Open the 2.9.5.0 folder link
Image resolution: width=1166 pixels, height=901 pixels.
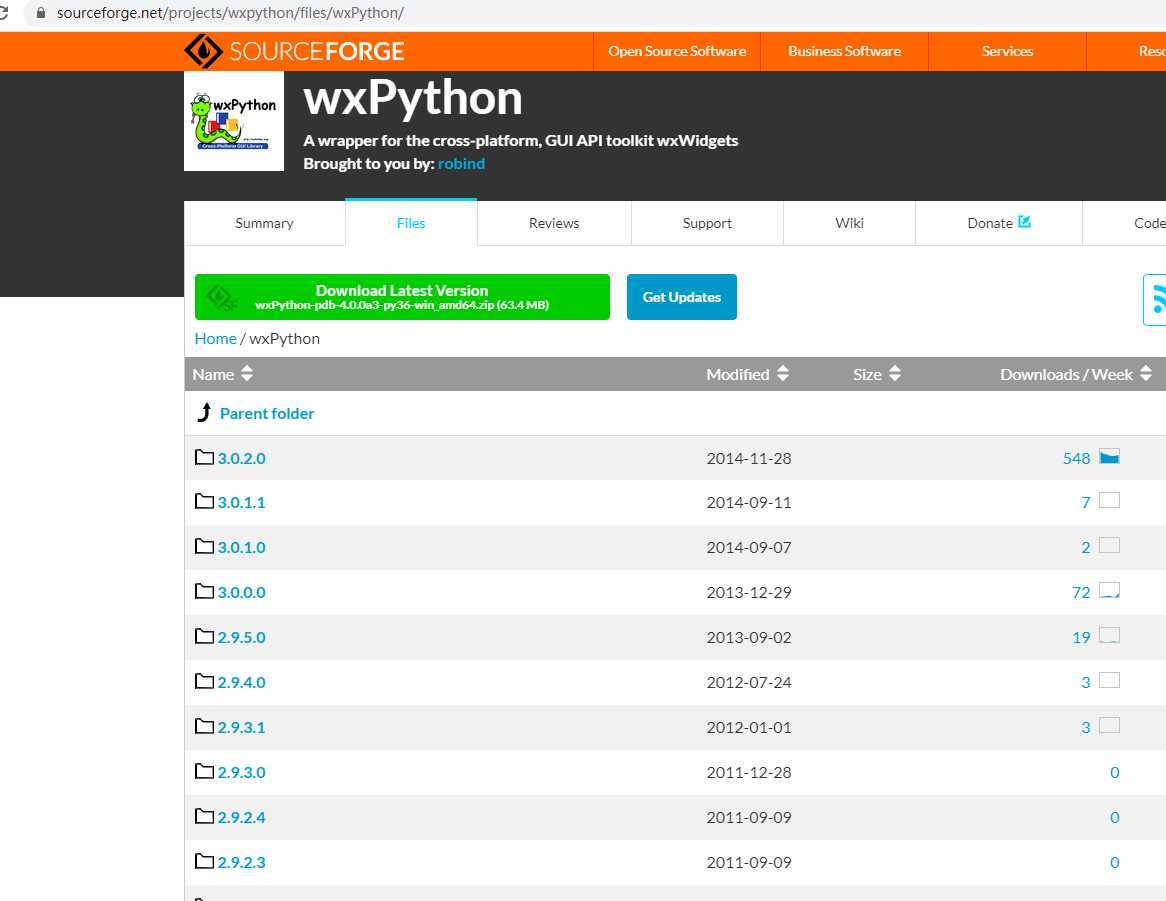tap(241, 637)
